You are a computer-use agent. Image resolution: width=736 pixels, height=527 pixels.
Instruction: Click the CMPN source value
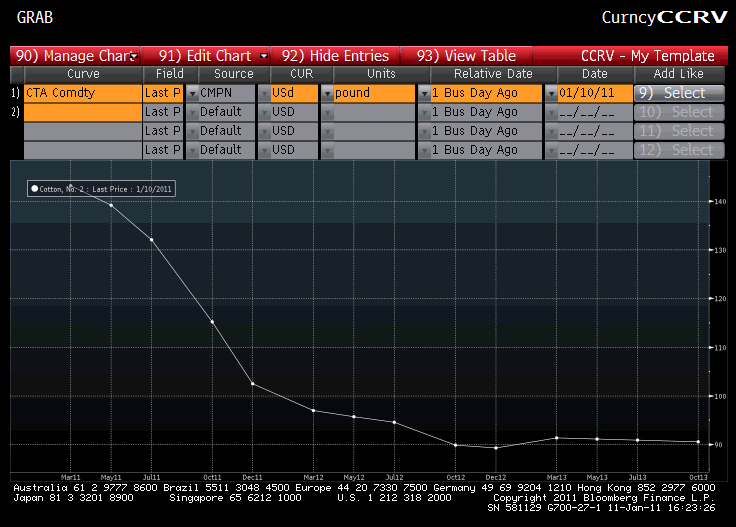point(226,93)
